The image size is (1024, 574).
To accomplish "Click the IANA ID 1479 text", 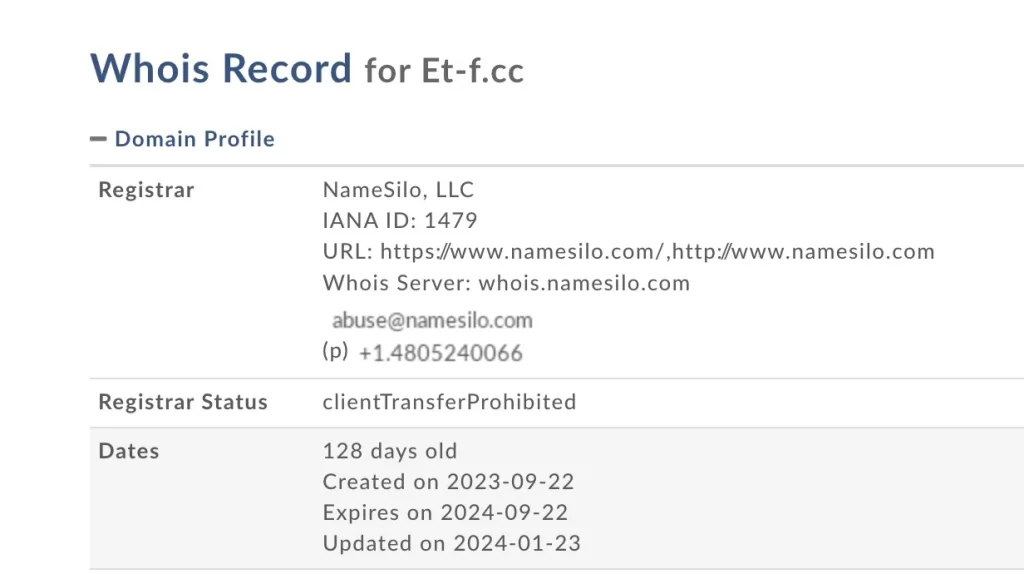I will [400, 220].
